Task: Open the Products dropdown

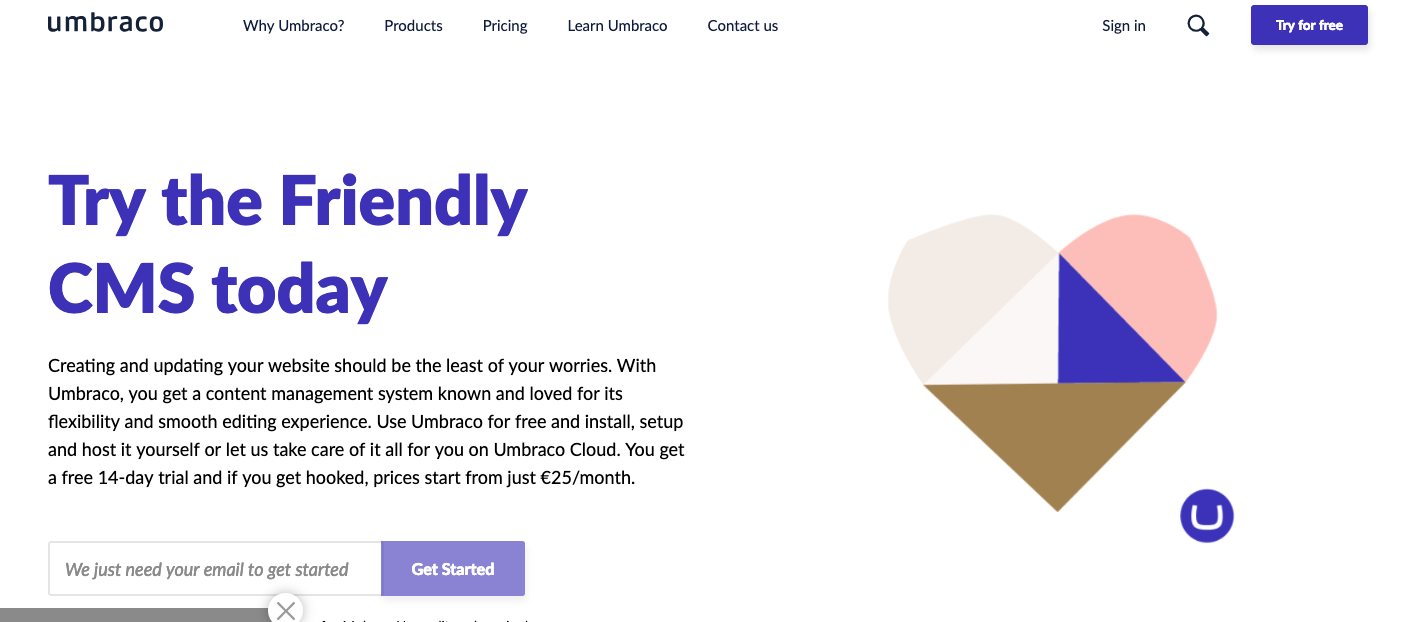Action: tap(413, 25)
